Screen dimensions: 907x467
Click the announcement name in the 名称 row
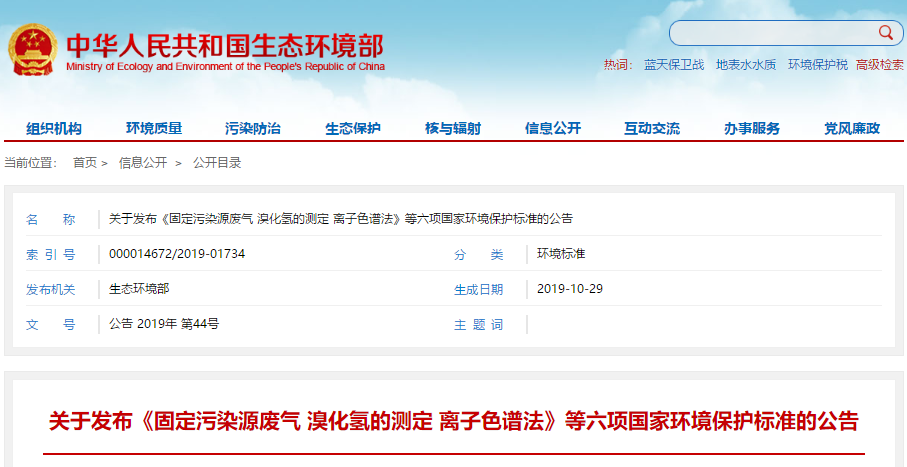point(341,219)
